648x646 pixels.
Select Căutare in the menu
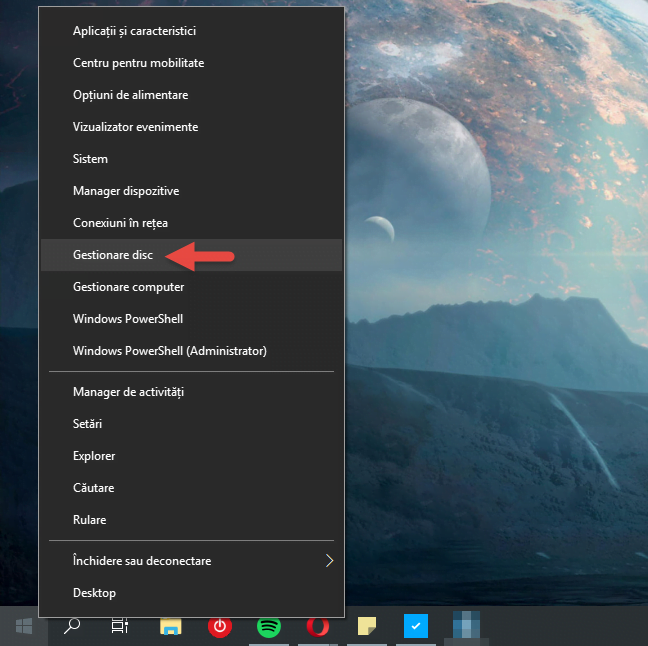click(x=191, y=488)
